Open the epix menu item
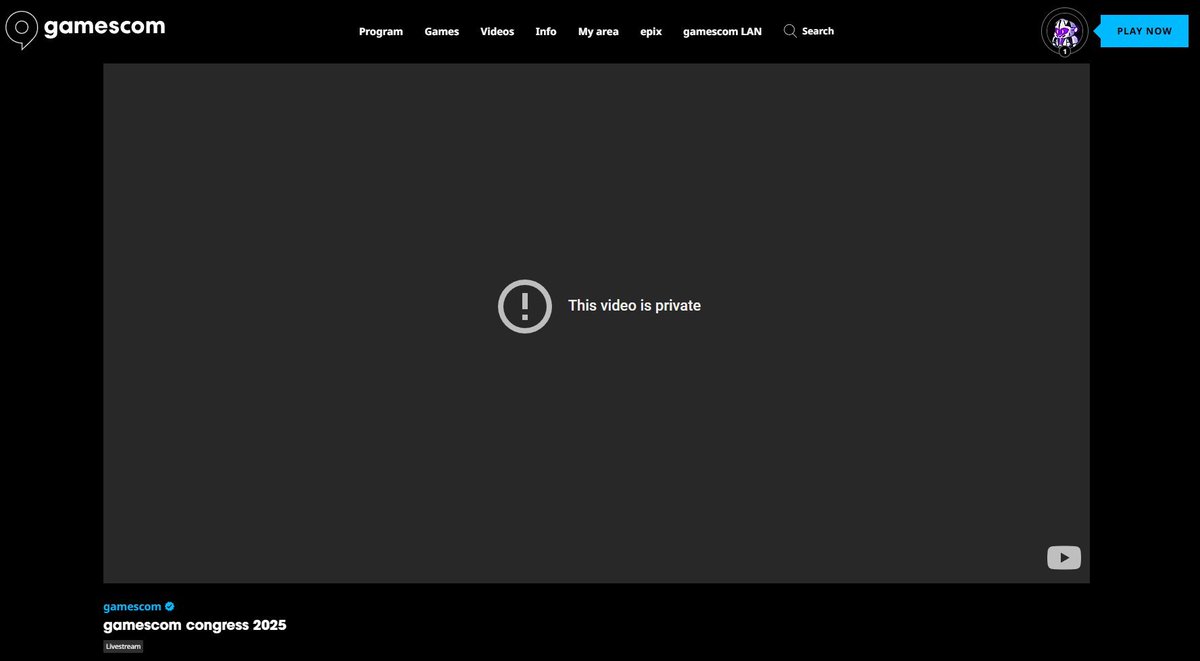 pyautogui.click(x=651, y=31)
